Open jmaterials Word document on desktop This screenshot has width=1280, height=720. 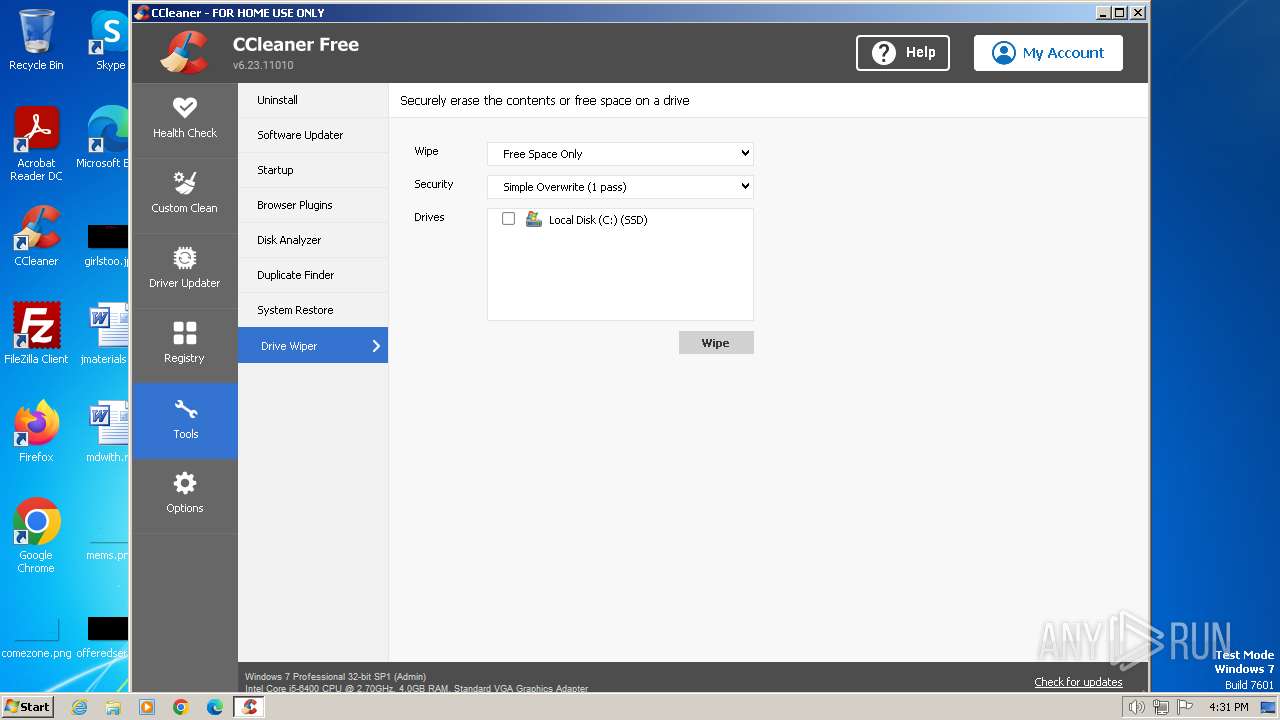click(x=106, y=334)
